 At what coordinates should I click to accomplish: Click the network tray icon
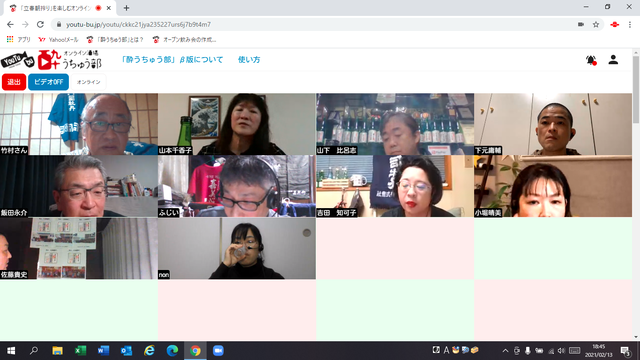(551, 351)
